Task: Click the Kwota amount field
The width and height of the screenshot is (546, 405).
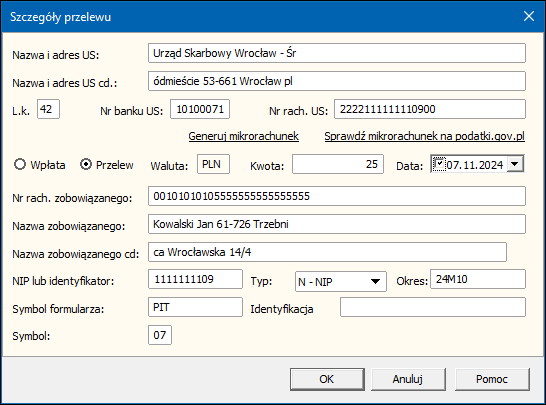Action: click(338, 164)
